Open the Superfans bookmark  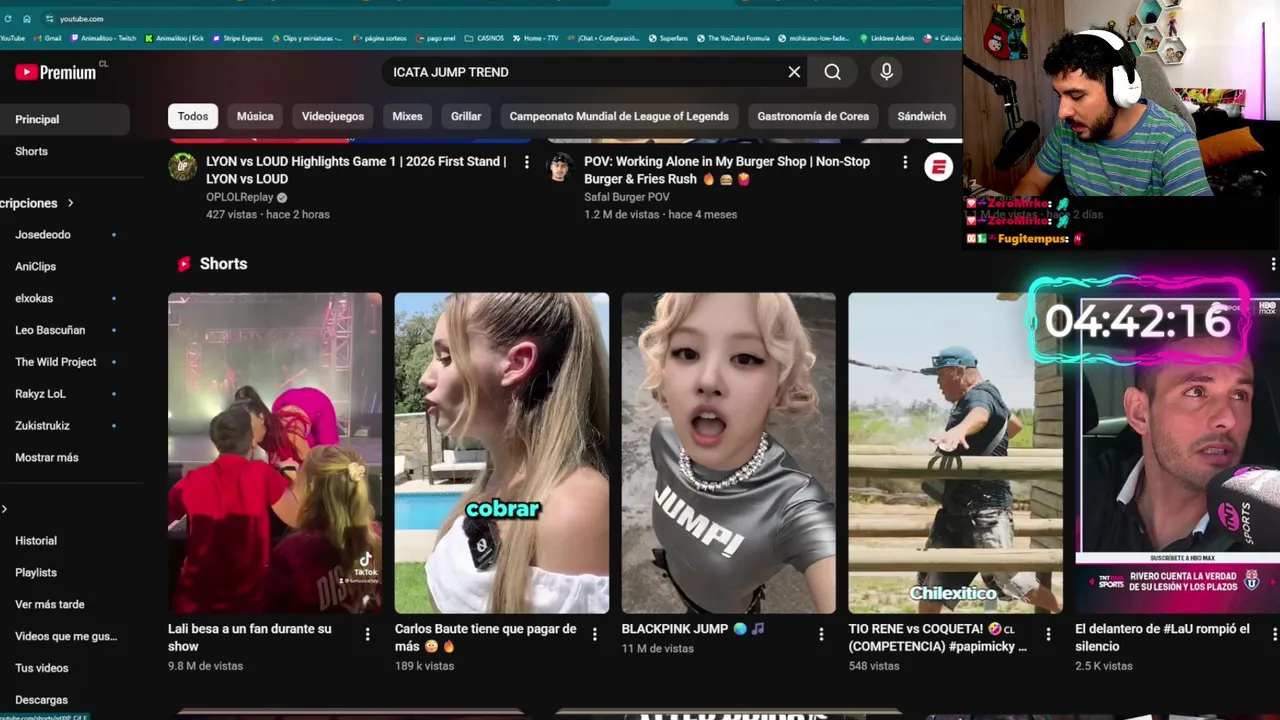click(x=670, y=38)
